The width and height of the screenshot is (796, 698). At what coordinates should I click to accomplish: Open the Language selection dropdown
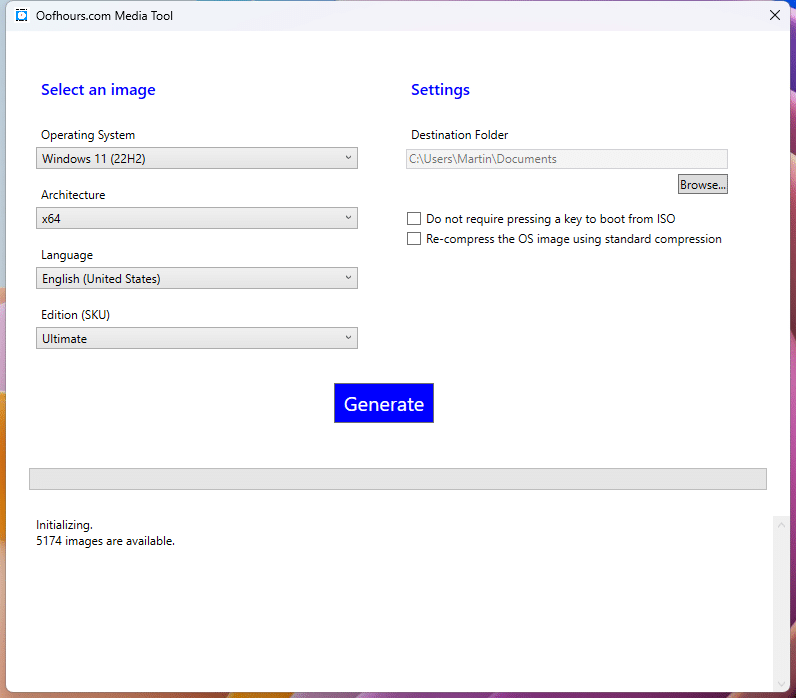click(x=197, y=278)
